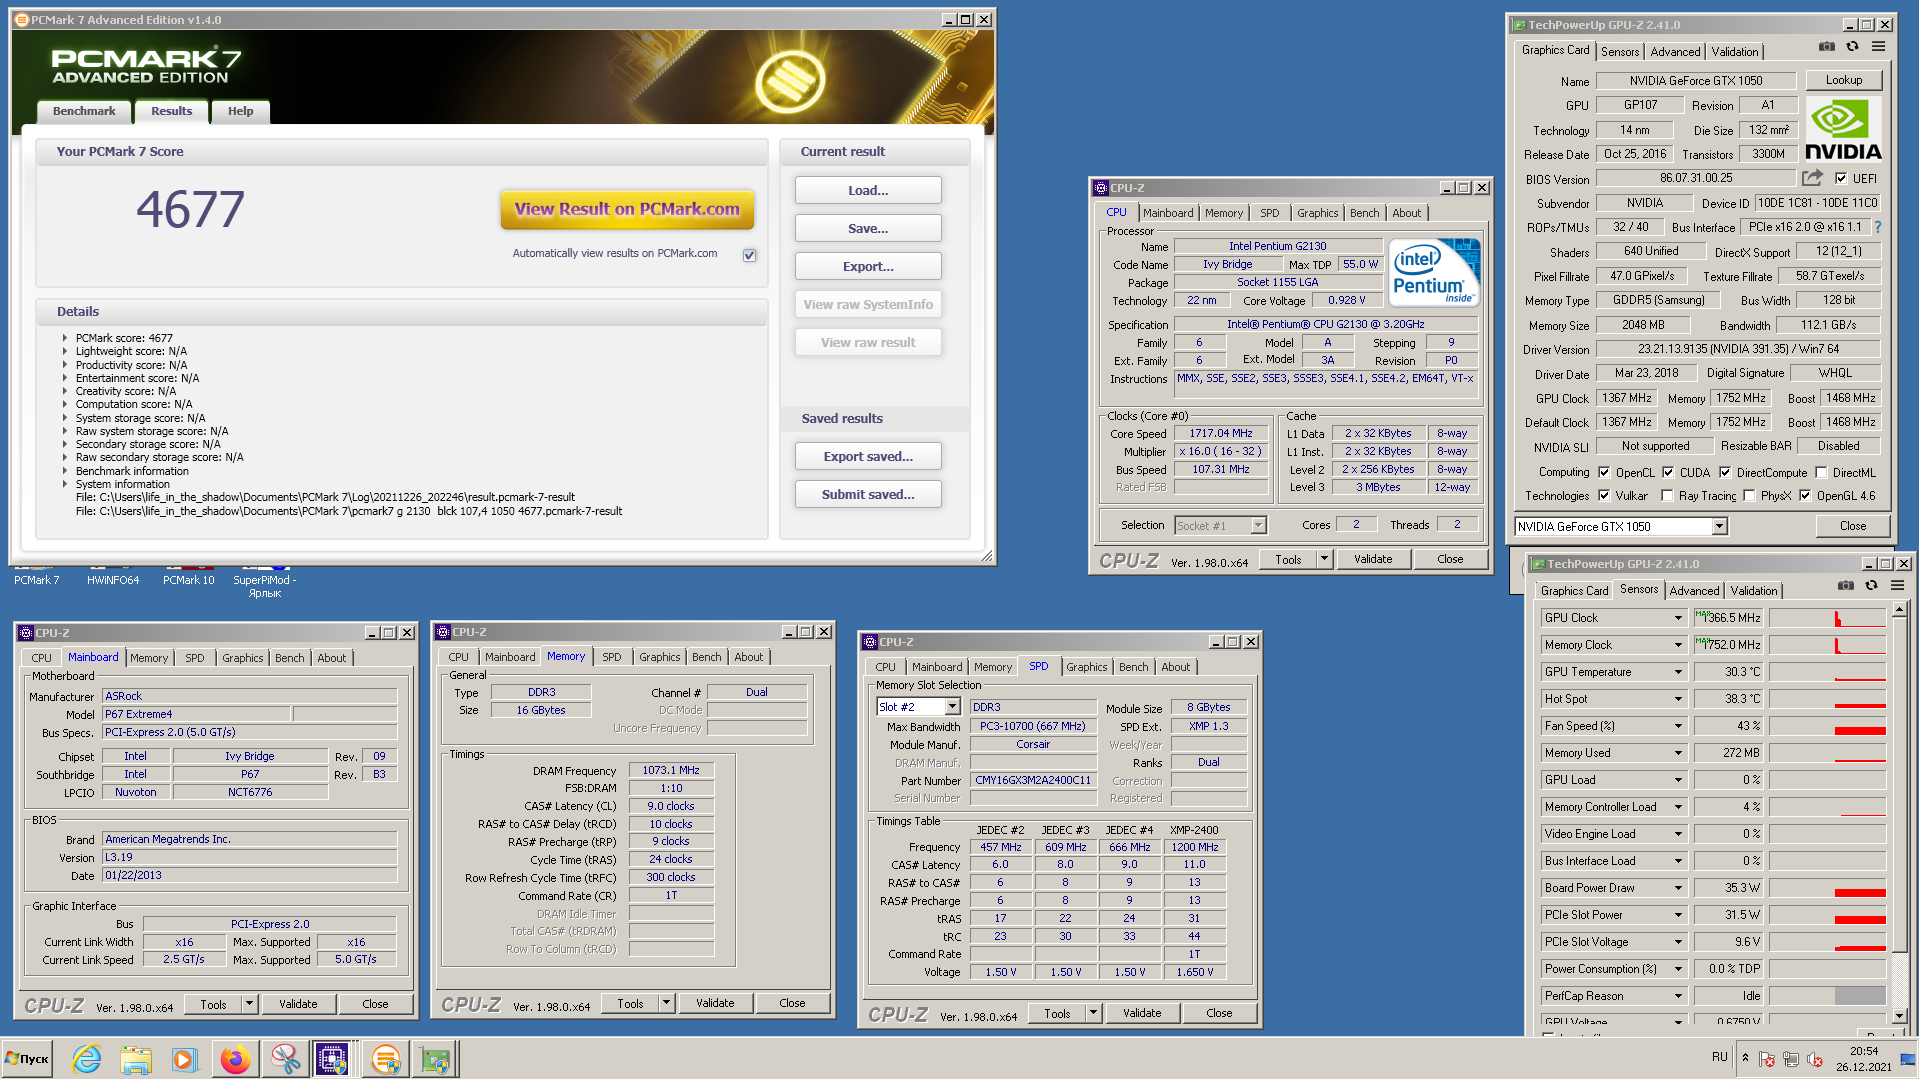Toggle the DirectCompute checkbox

1725,472
